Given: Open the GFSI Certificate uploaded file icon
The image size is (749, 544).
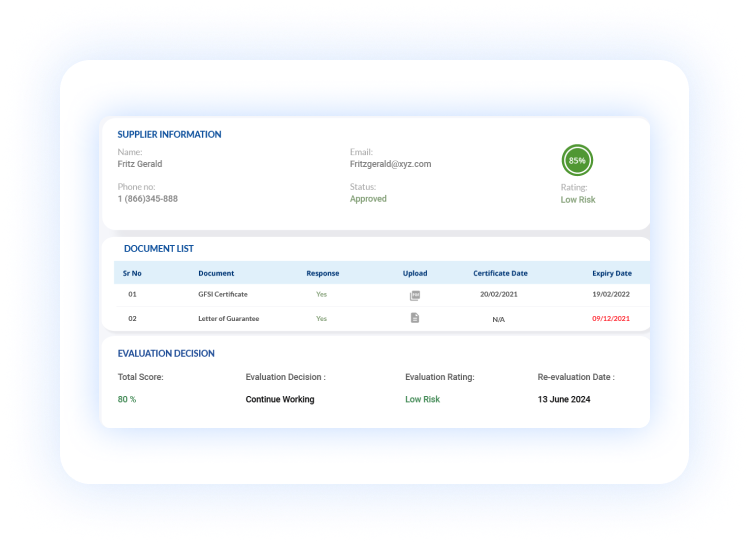Looking at the screenshot, I should (415, 296).
